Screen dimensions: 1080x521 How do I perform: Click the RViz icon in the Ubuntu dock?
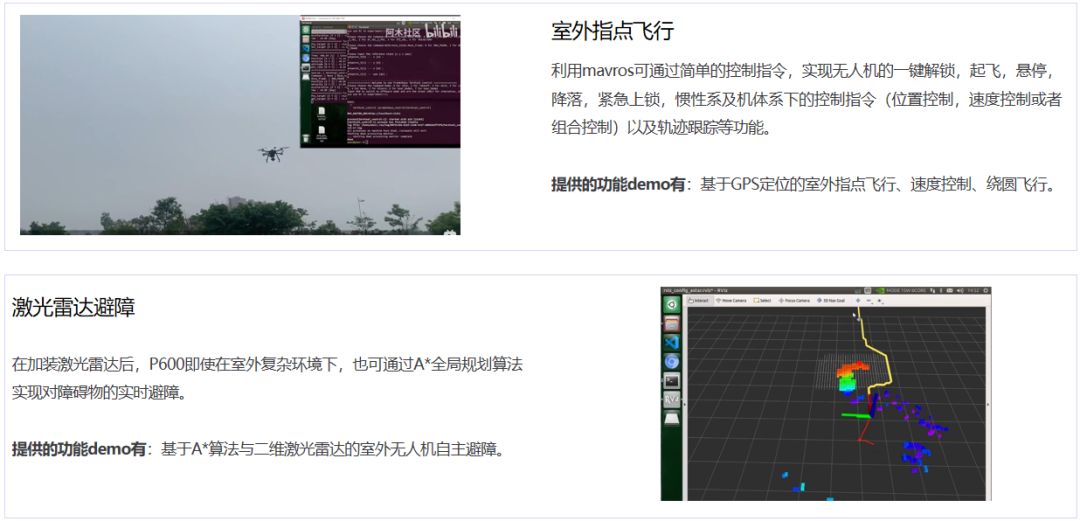pyautogui.click(x=672, y=399)
